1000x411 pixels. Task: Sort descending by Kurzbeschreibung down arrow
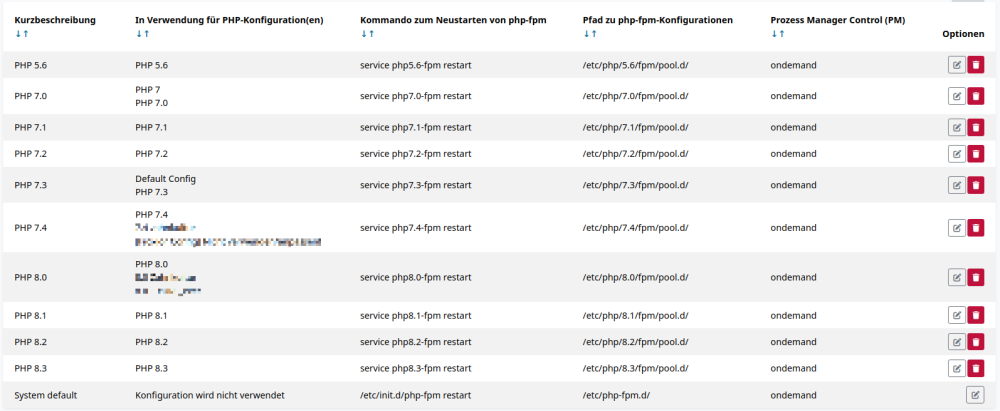click(x=18, y=34)
